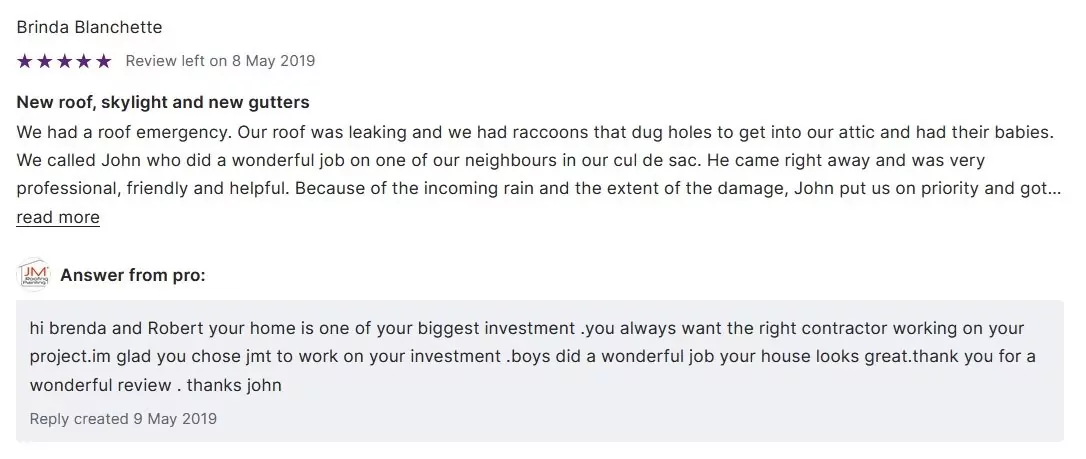1086x459 pixels.
Task: Click the third purple rating star
Action: pyautogui.click(x=64, y=61)
